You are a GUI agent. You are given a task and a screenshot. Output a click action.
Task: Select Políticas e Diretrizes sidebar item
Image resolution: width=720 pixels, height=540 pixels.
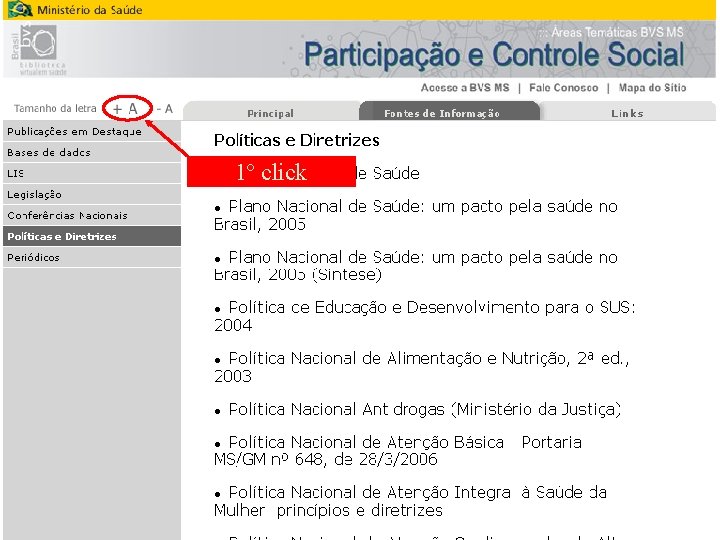click(92, 236)
